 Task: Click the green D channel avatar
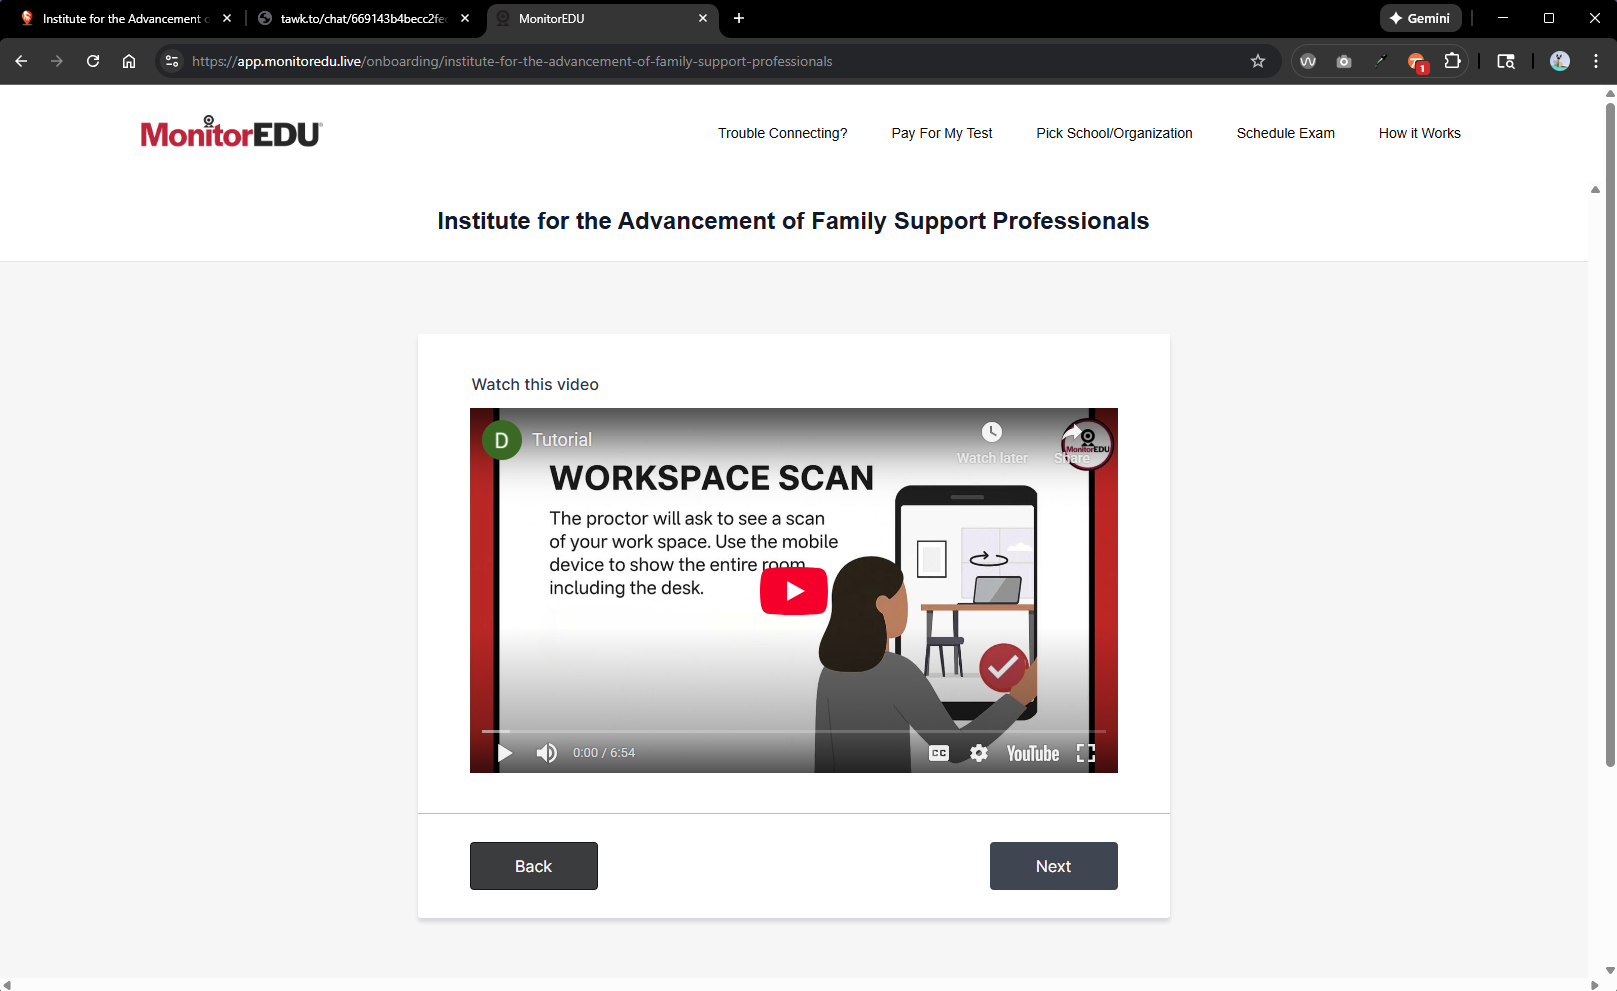point(502,440)
